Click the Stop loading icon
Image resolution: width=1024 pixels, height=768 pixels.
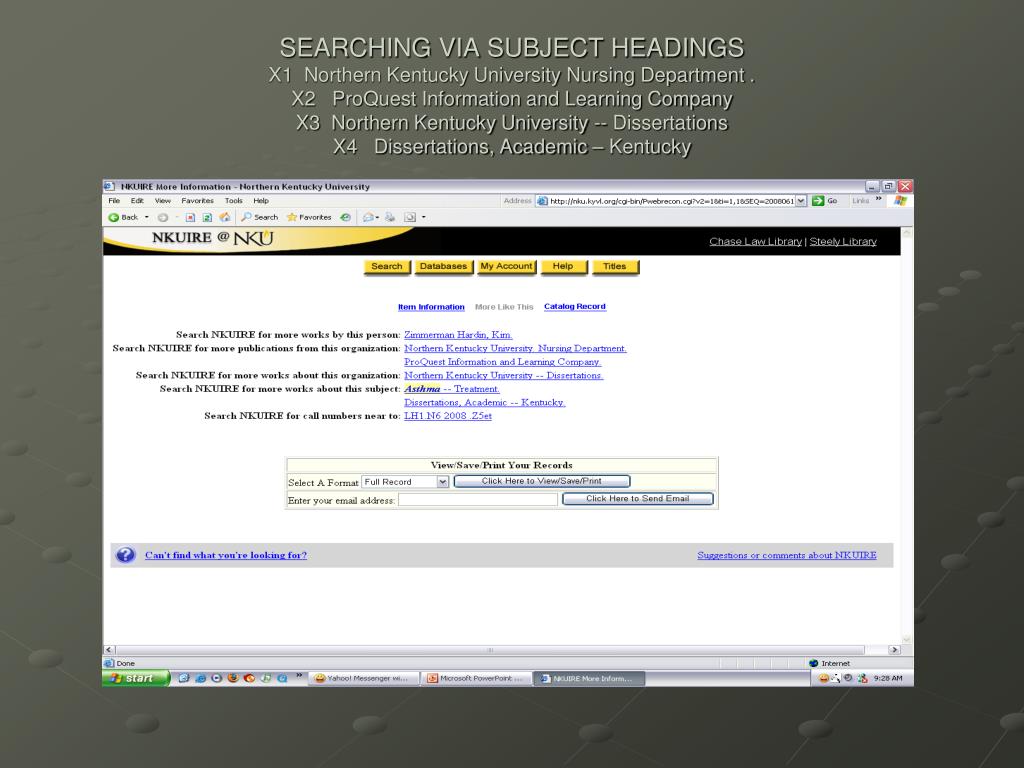[x=190, y=217]
